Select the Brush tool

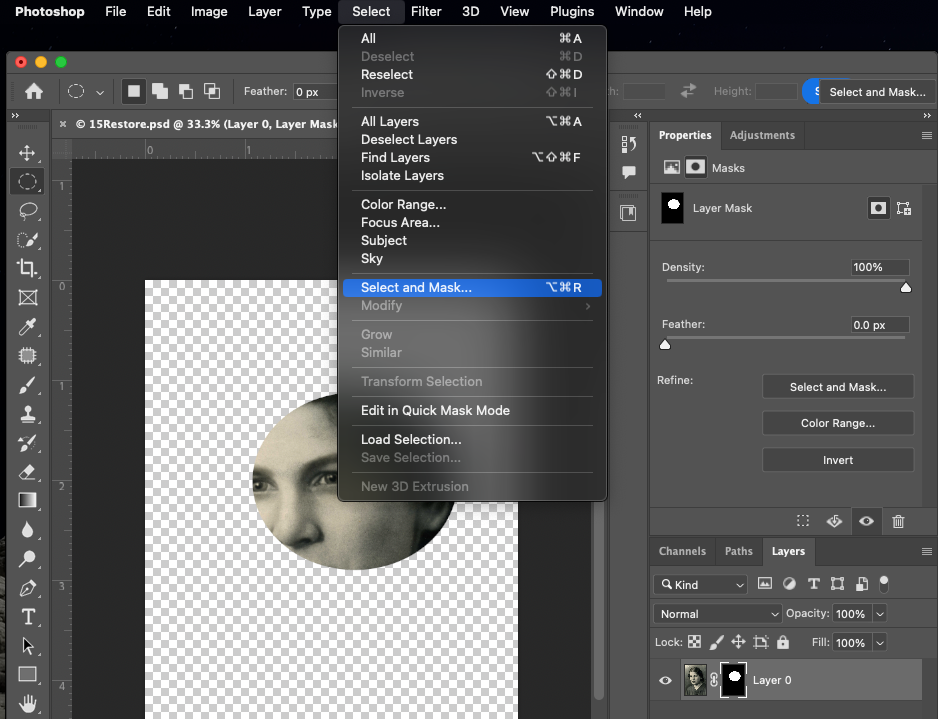pos(28,385)
